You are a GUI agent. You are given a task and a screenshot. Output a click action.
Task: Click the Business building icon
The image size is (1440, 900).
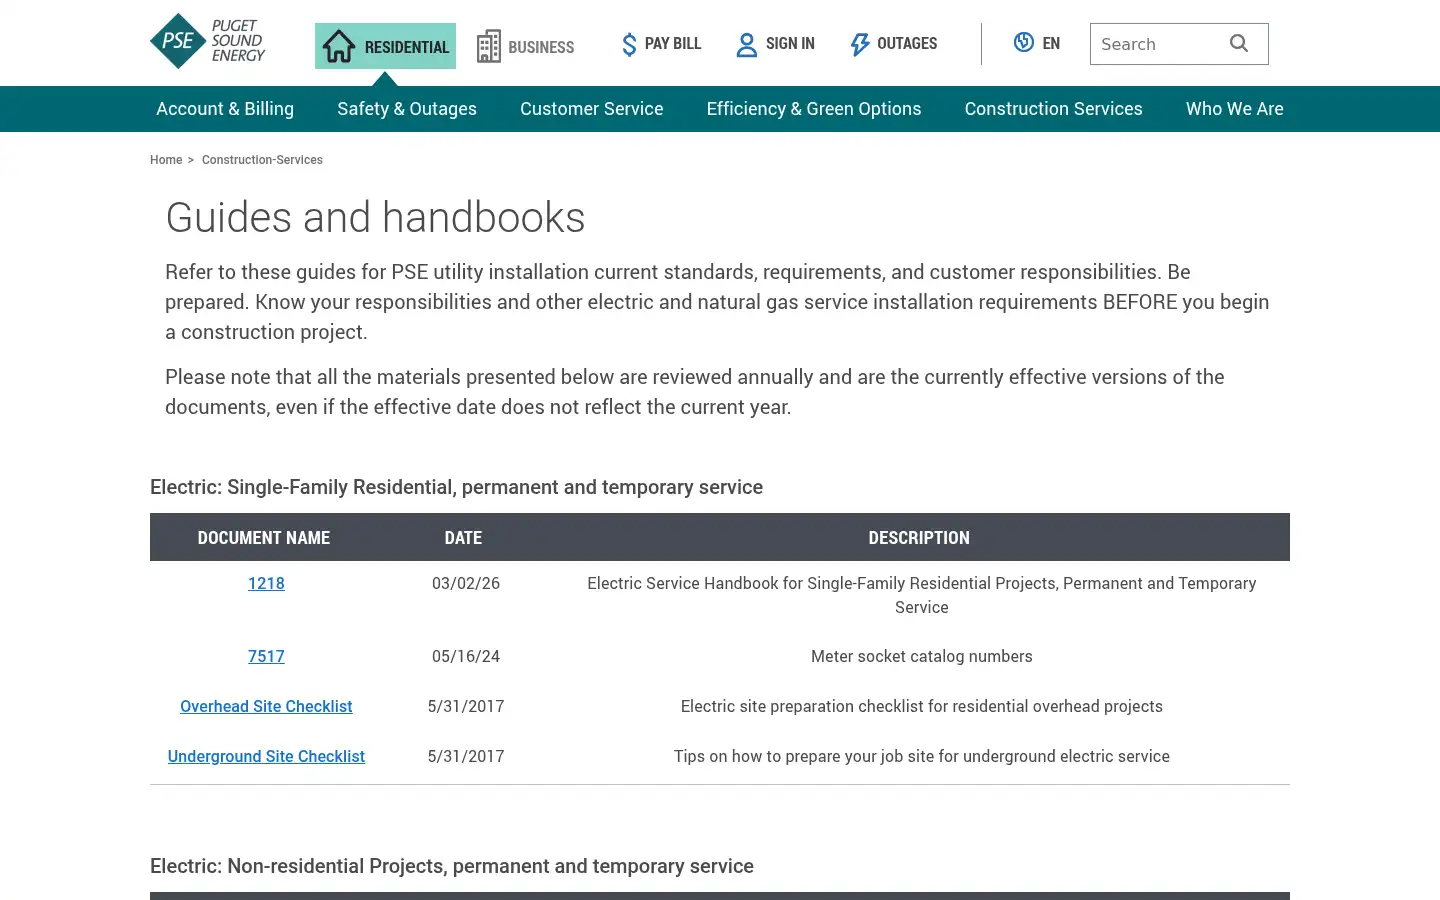(x=488, y=46)
